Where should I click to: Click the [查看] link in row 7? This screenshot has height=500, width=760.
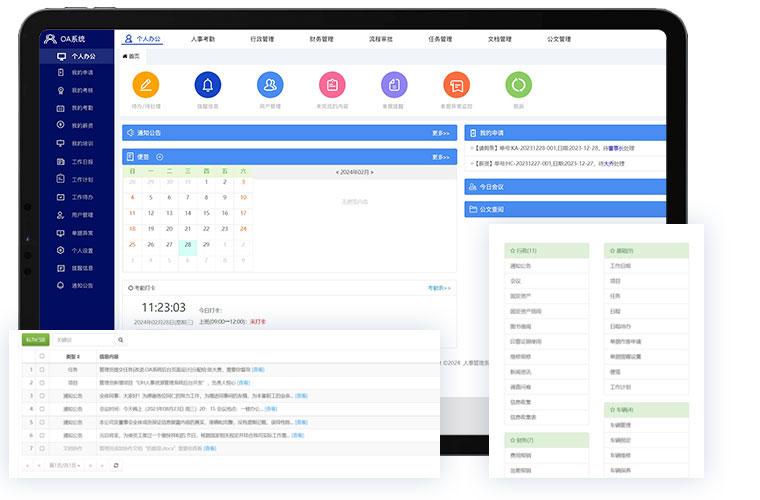click(x=210, y=449)
